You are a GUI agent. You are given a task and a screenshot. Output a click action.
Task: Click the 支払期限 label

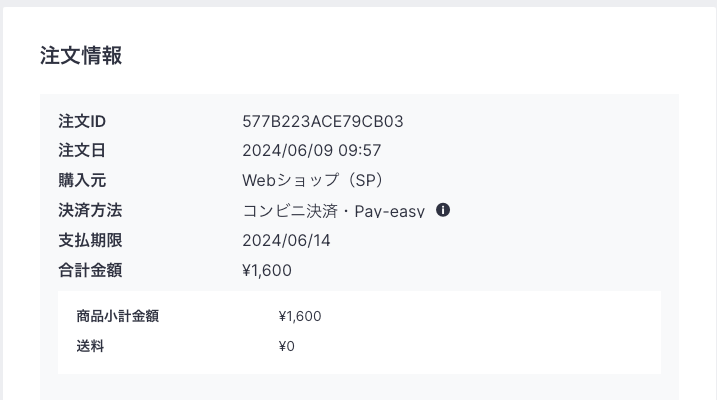tap(90, 240)
